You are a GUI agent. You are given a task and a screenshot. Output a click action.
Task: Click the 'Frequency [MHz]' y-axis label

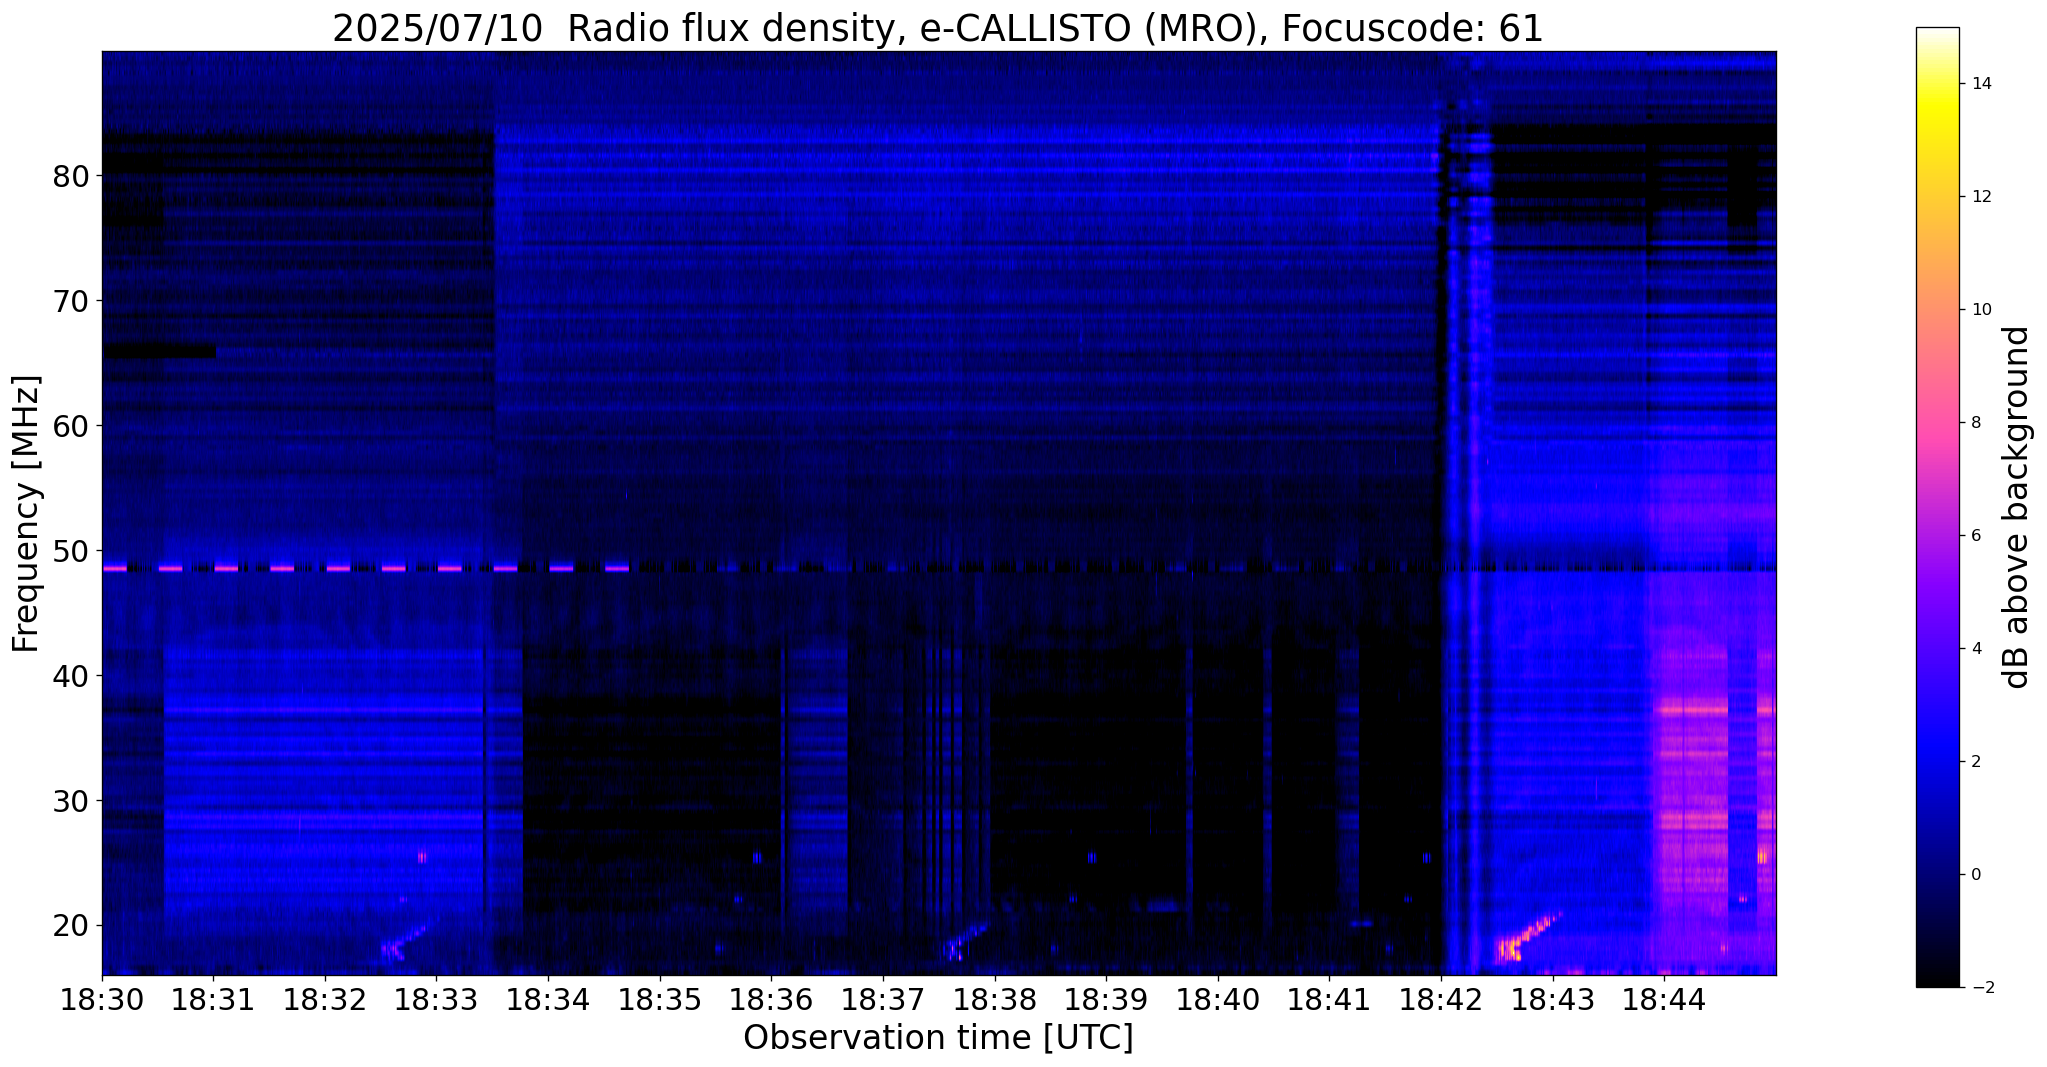27,514
